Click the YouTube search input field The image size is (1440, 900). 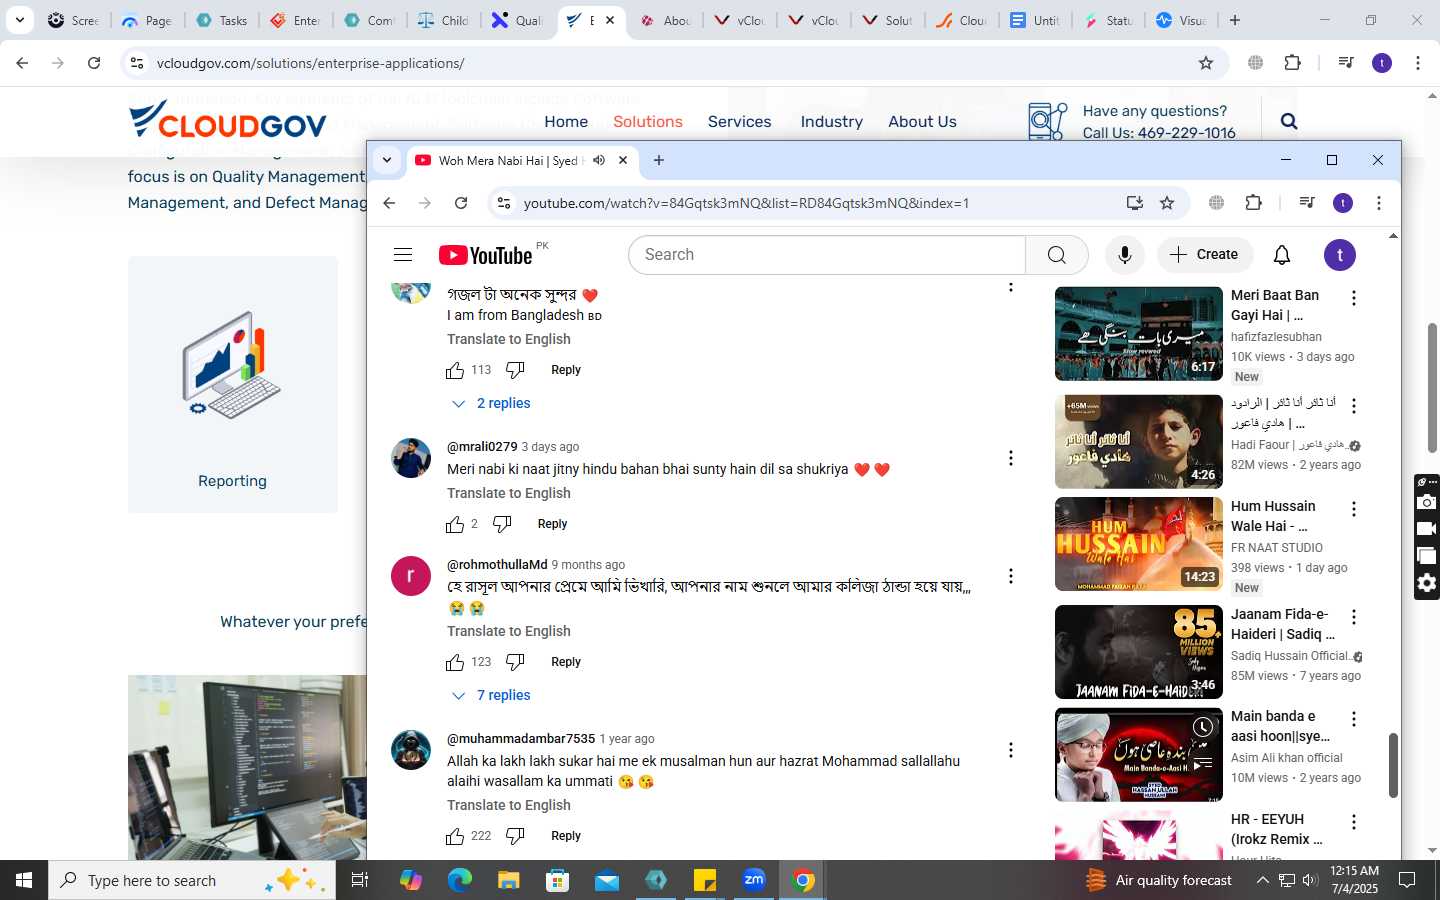827,255
